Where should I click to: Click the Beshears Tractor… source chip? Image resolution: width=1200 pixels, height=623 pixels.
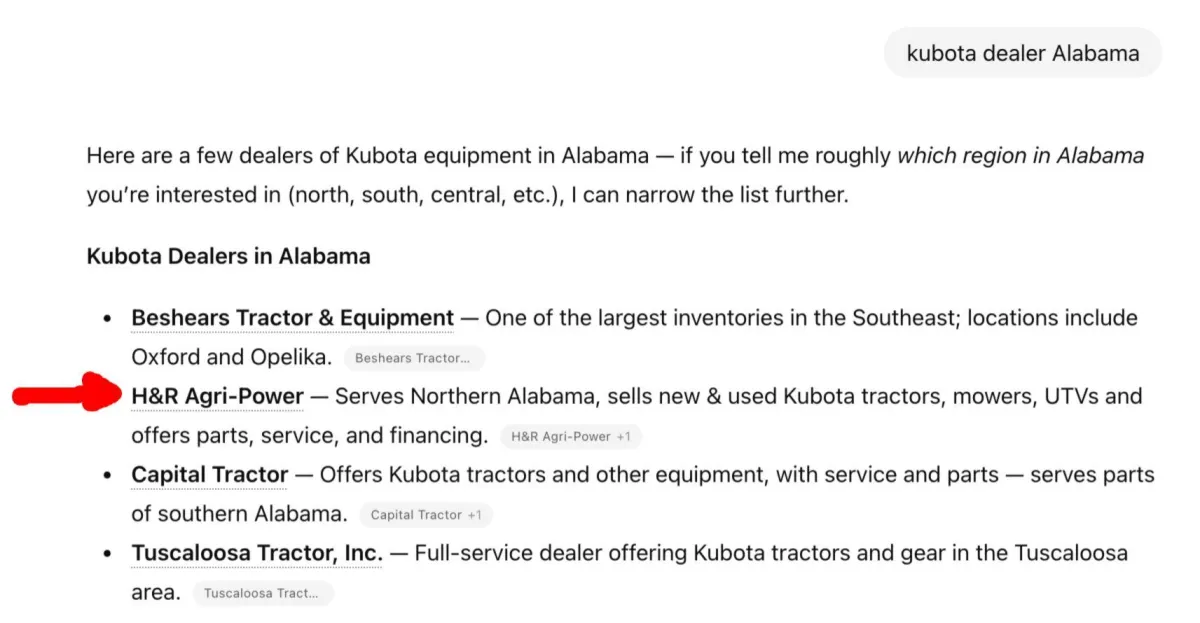(413, 358)
